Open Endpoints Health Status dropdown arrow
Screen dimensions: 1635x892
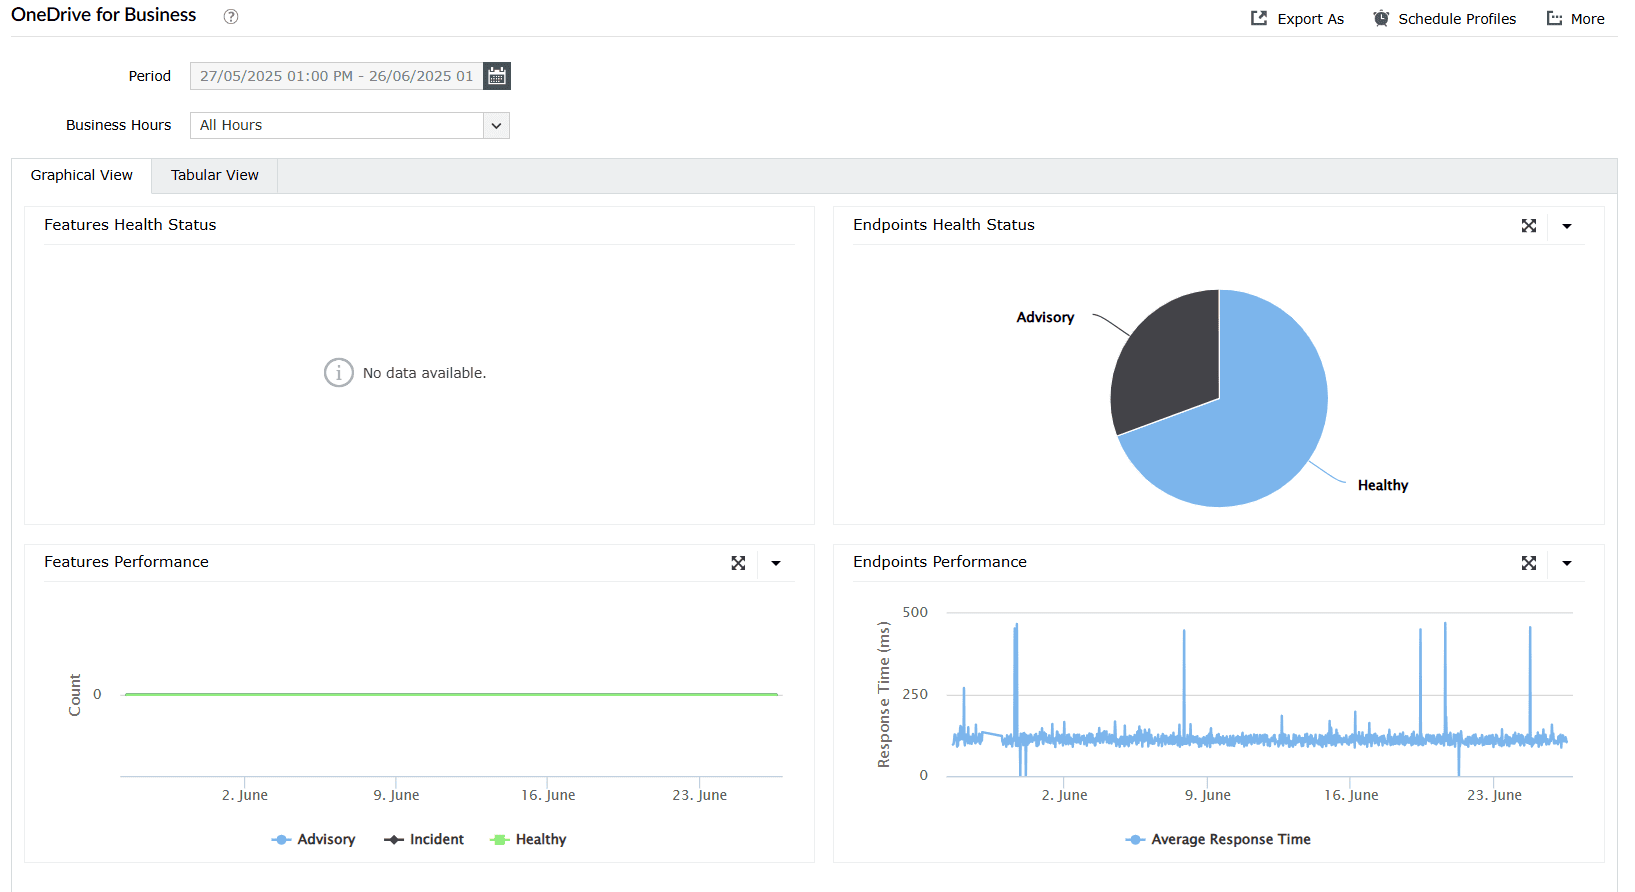click(1567, 226)
